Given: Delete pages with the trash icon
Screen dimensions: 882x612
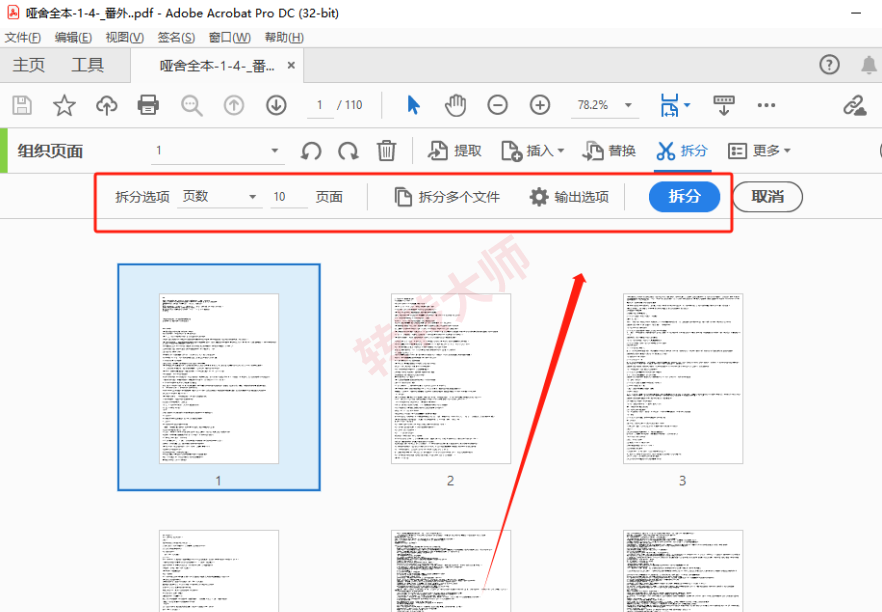Looking at the screenshot, I should click(386, 151).
